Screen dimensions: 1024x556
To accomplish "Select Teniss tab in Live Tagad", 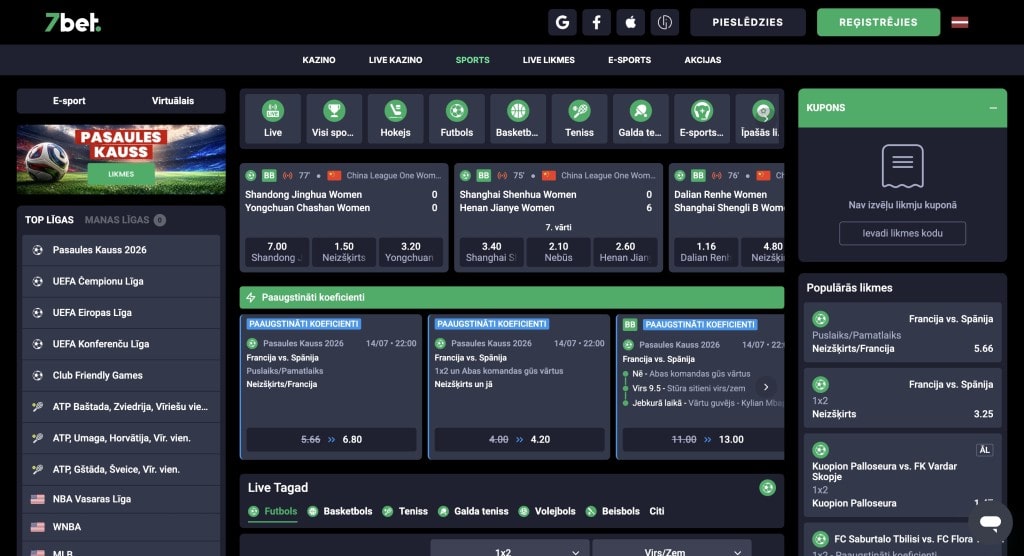I will click(406, 512).
